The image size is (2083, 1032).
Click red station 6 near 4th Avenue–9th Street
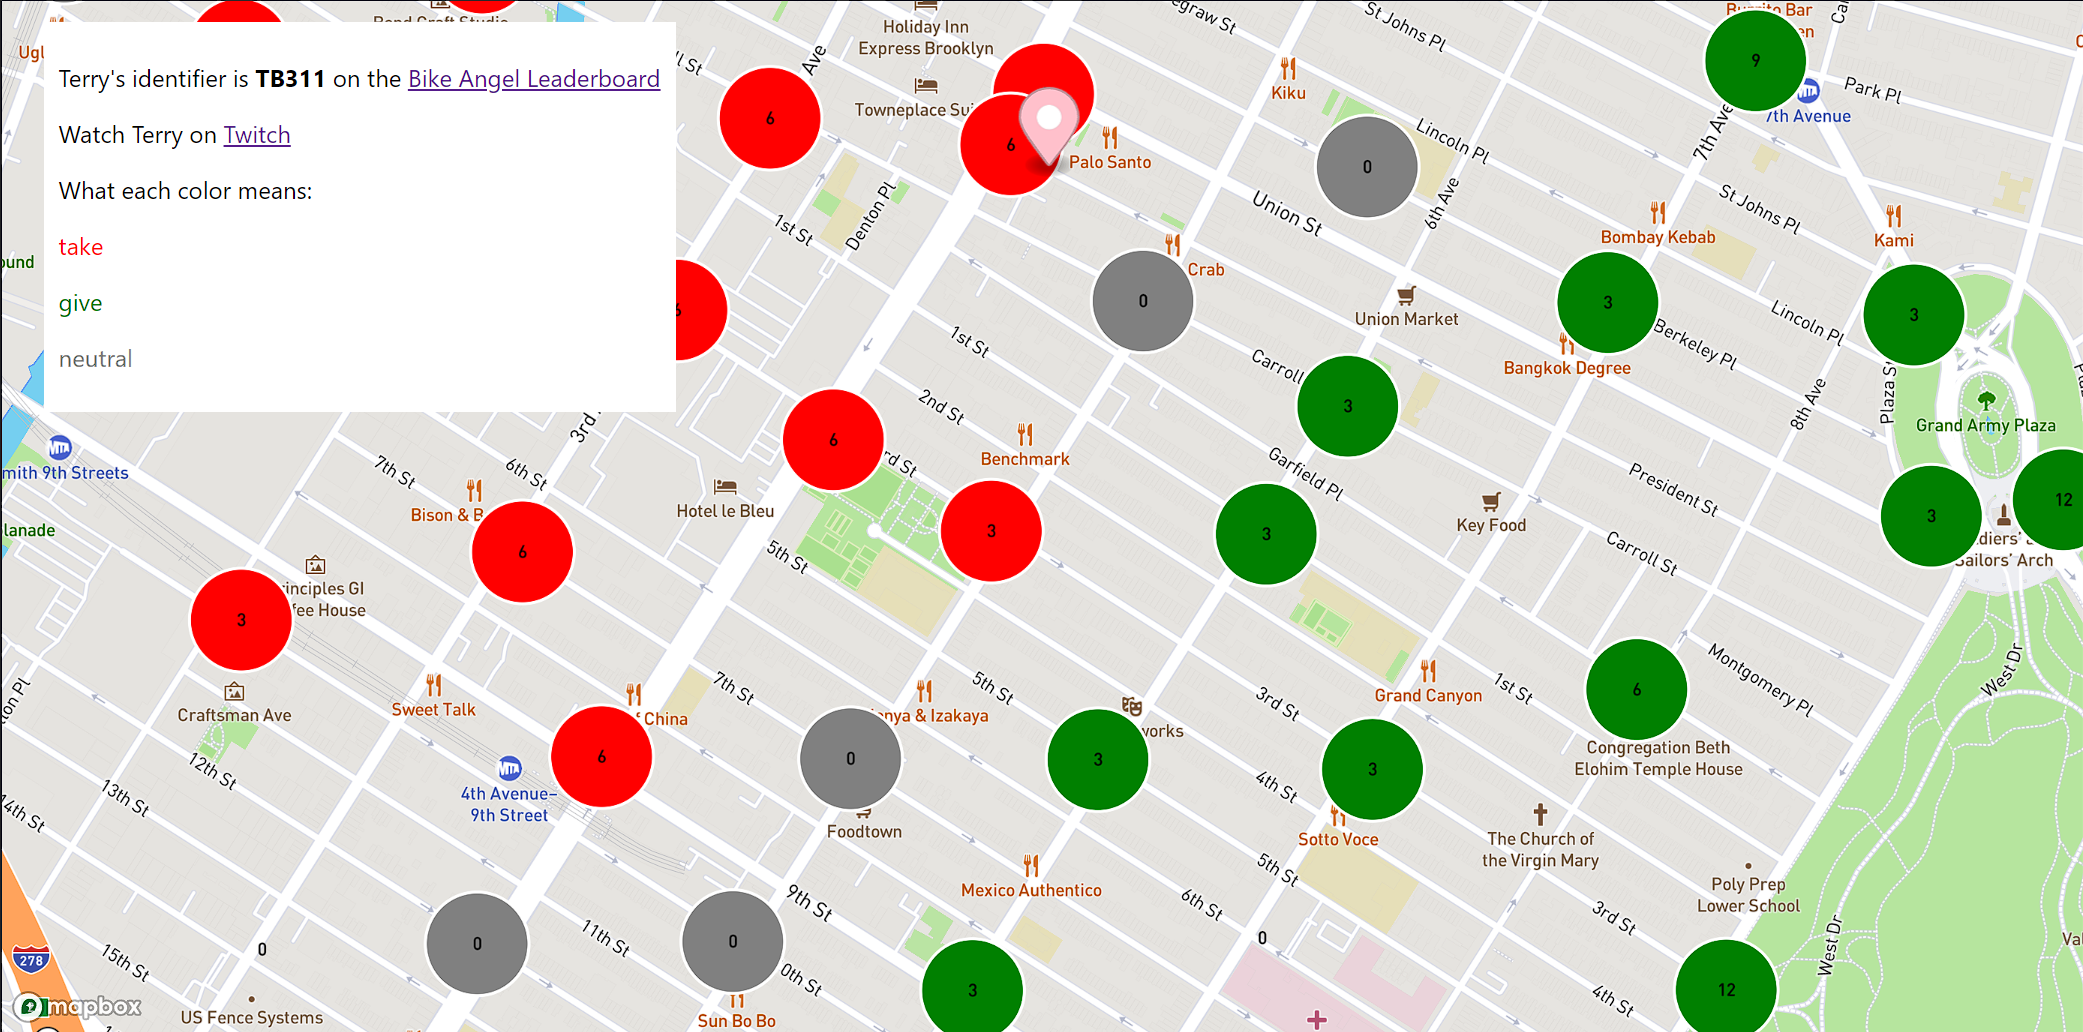point(601,757)
